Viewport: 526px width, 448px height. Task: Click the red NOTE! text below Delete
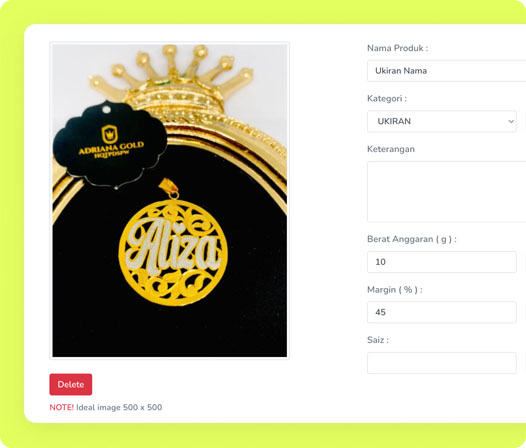(x=61, y=407)
